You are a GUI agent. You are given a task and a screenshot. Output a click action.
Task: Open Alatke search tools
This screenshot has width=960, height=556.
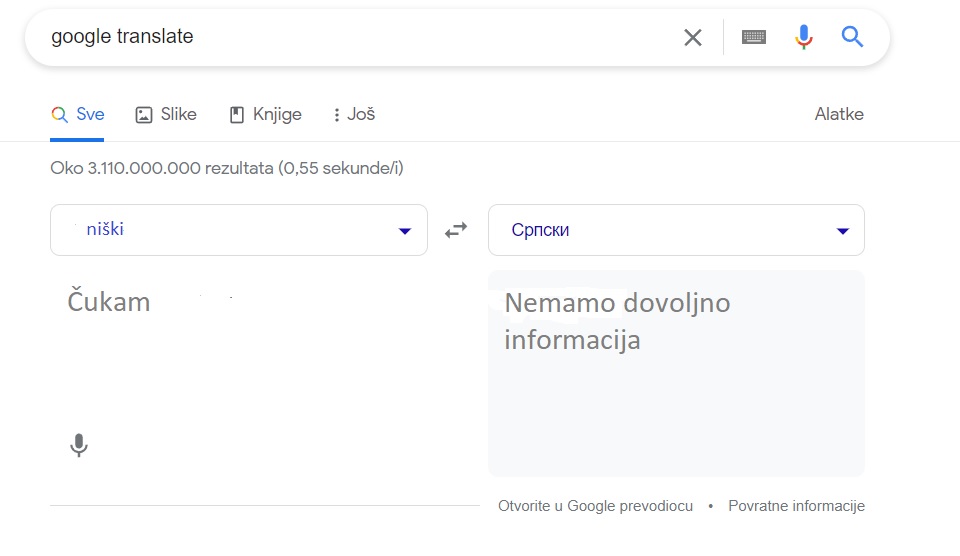click(x=839, y=115)
